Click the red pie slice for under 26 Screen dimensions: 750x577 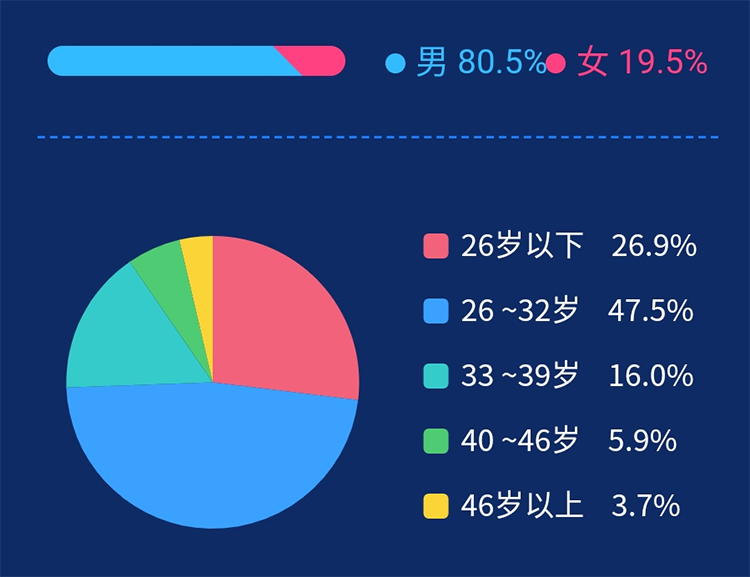280,320
